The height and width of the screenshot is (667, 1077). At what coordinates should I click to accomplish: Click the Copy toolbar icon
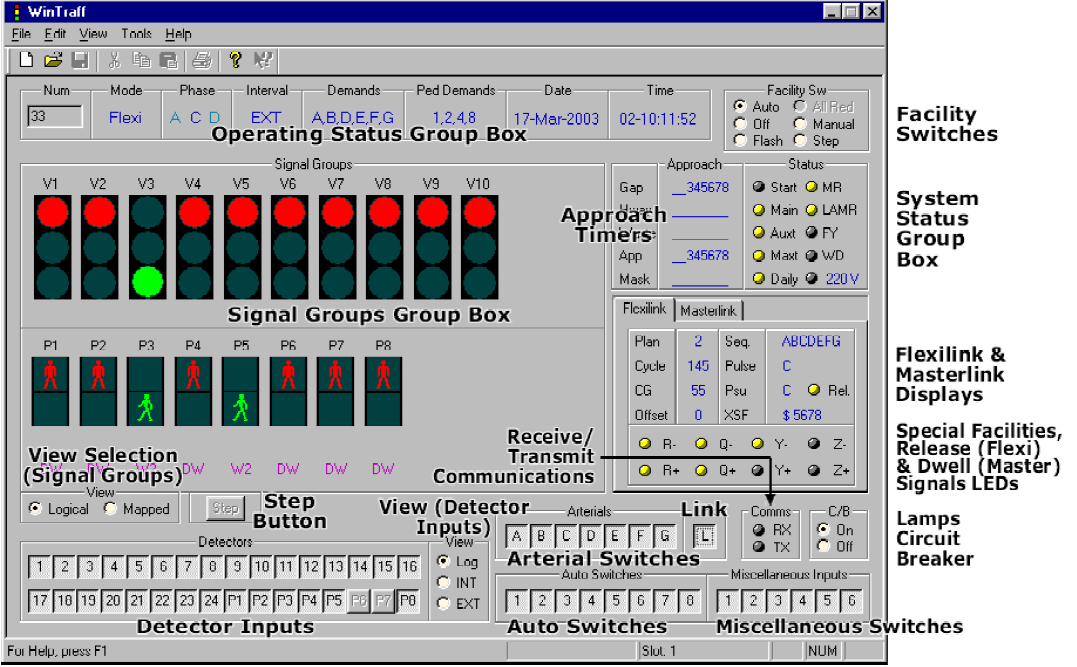[141, 60]
